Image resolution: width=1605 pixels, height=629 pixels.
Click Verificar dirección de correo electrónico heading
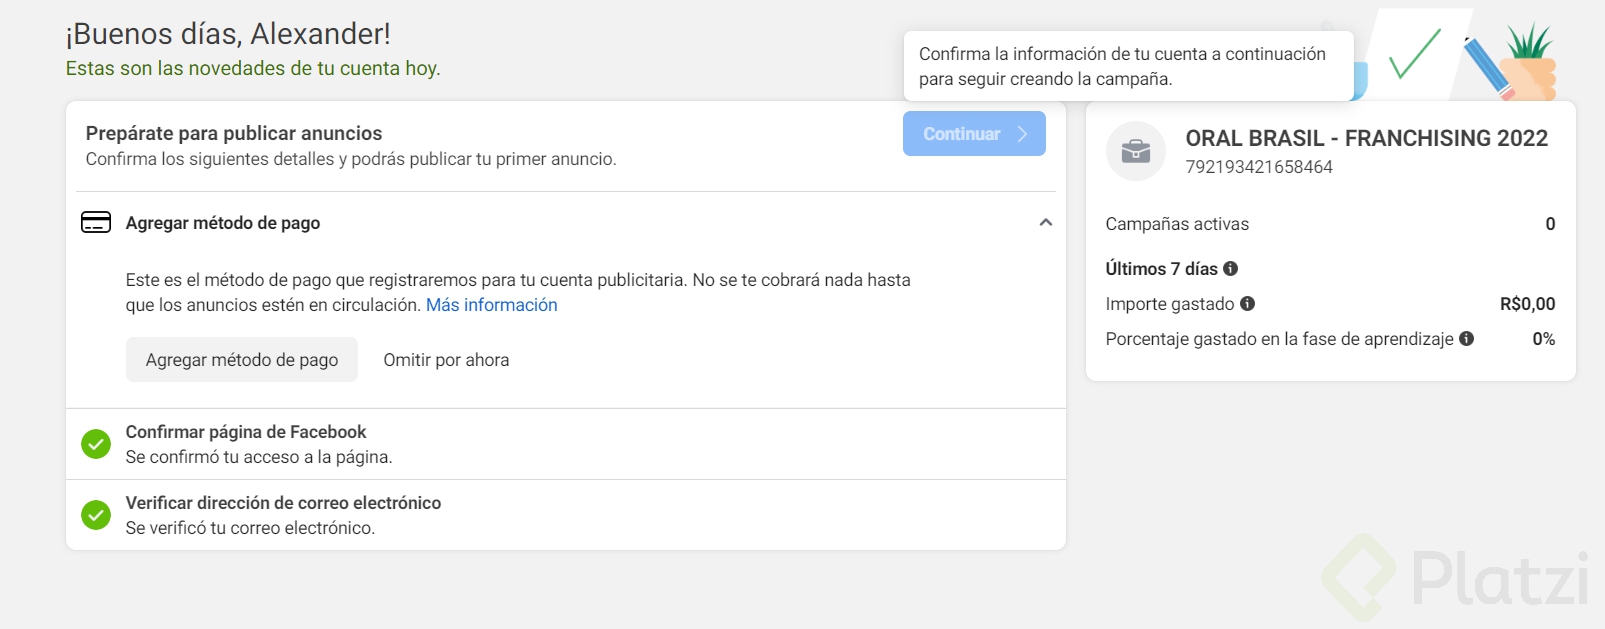tap(283, 503)
